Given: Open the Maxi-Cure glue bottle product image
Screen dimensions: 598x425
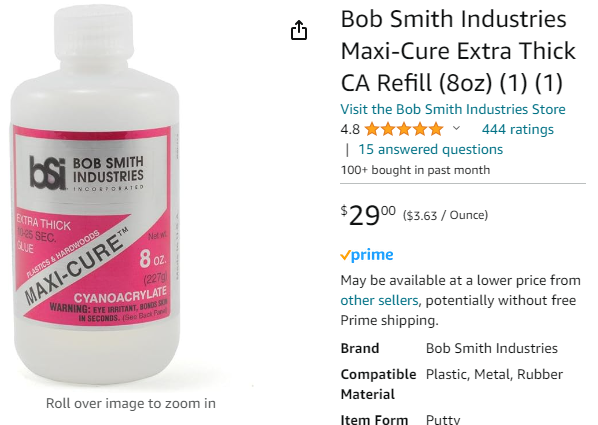Looking at the screenshot, I should coord(95,194).
